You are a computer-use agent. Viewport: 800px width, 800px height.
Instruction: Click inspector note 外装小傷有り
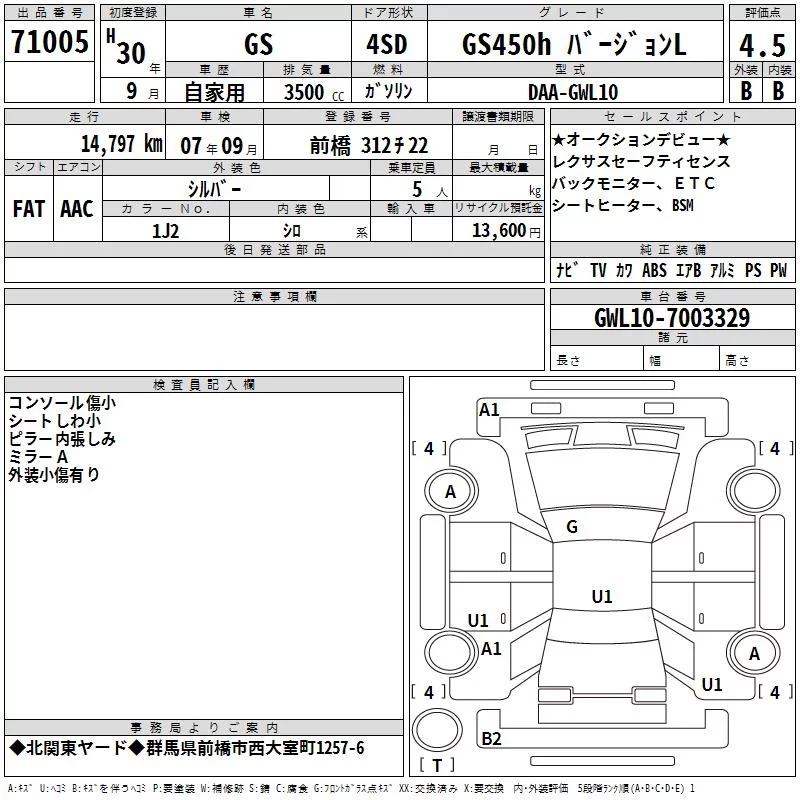pyautogui.click(x=54, y=474)
